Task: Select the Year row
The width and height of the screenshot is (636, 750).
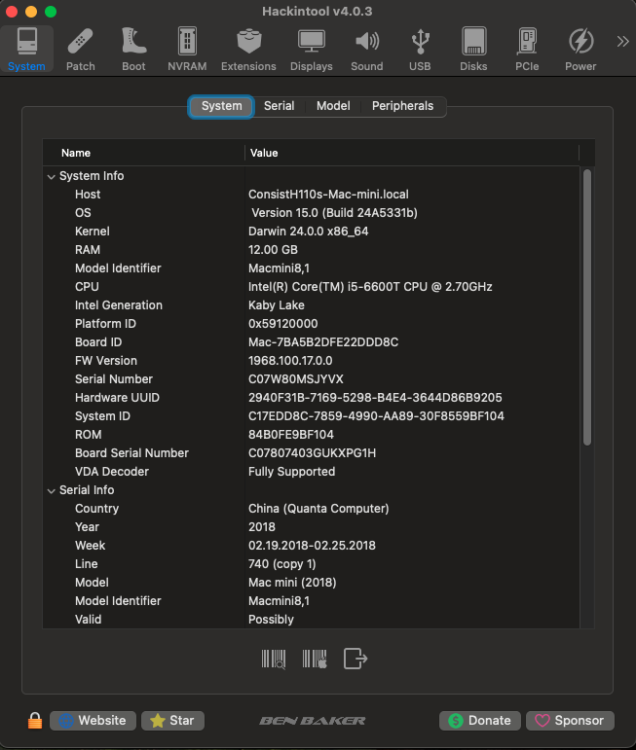Action: coord(311,527)
